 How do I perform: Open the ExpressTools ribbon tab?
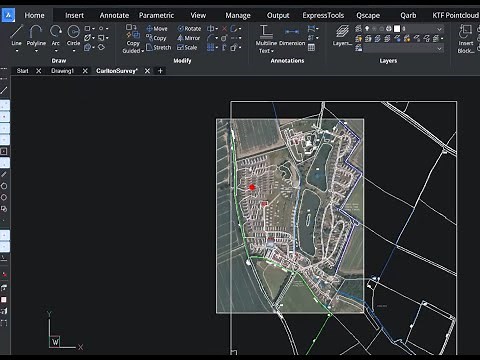pyautogui.click(x=323, y=15)
